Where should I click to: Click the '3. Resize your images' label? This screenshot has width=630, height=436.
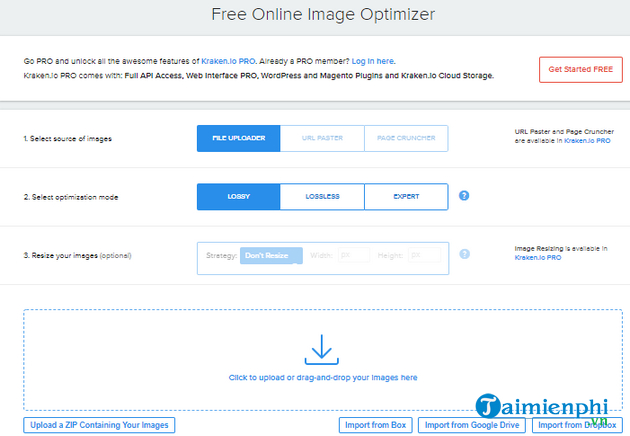tap(60, 256)
